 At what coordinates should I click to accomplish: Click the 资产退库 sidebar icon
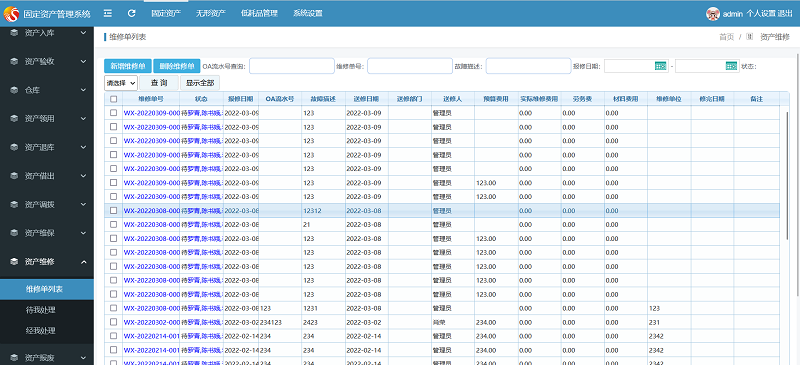coord(14,147)
